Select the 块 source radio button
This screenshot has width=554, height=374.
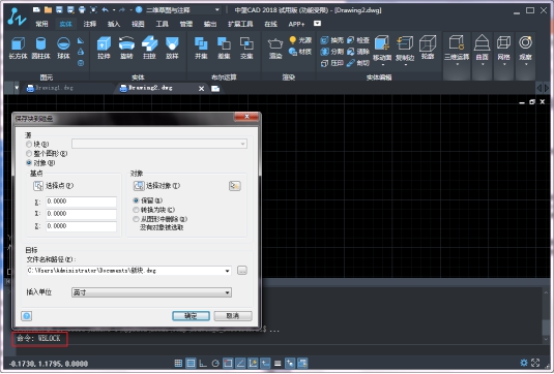[x=29, y=144]
